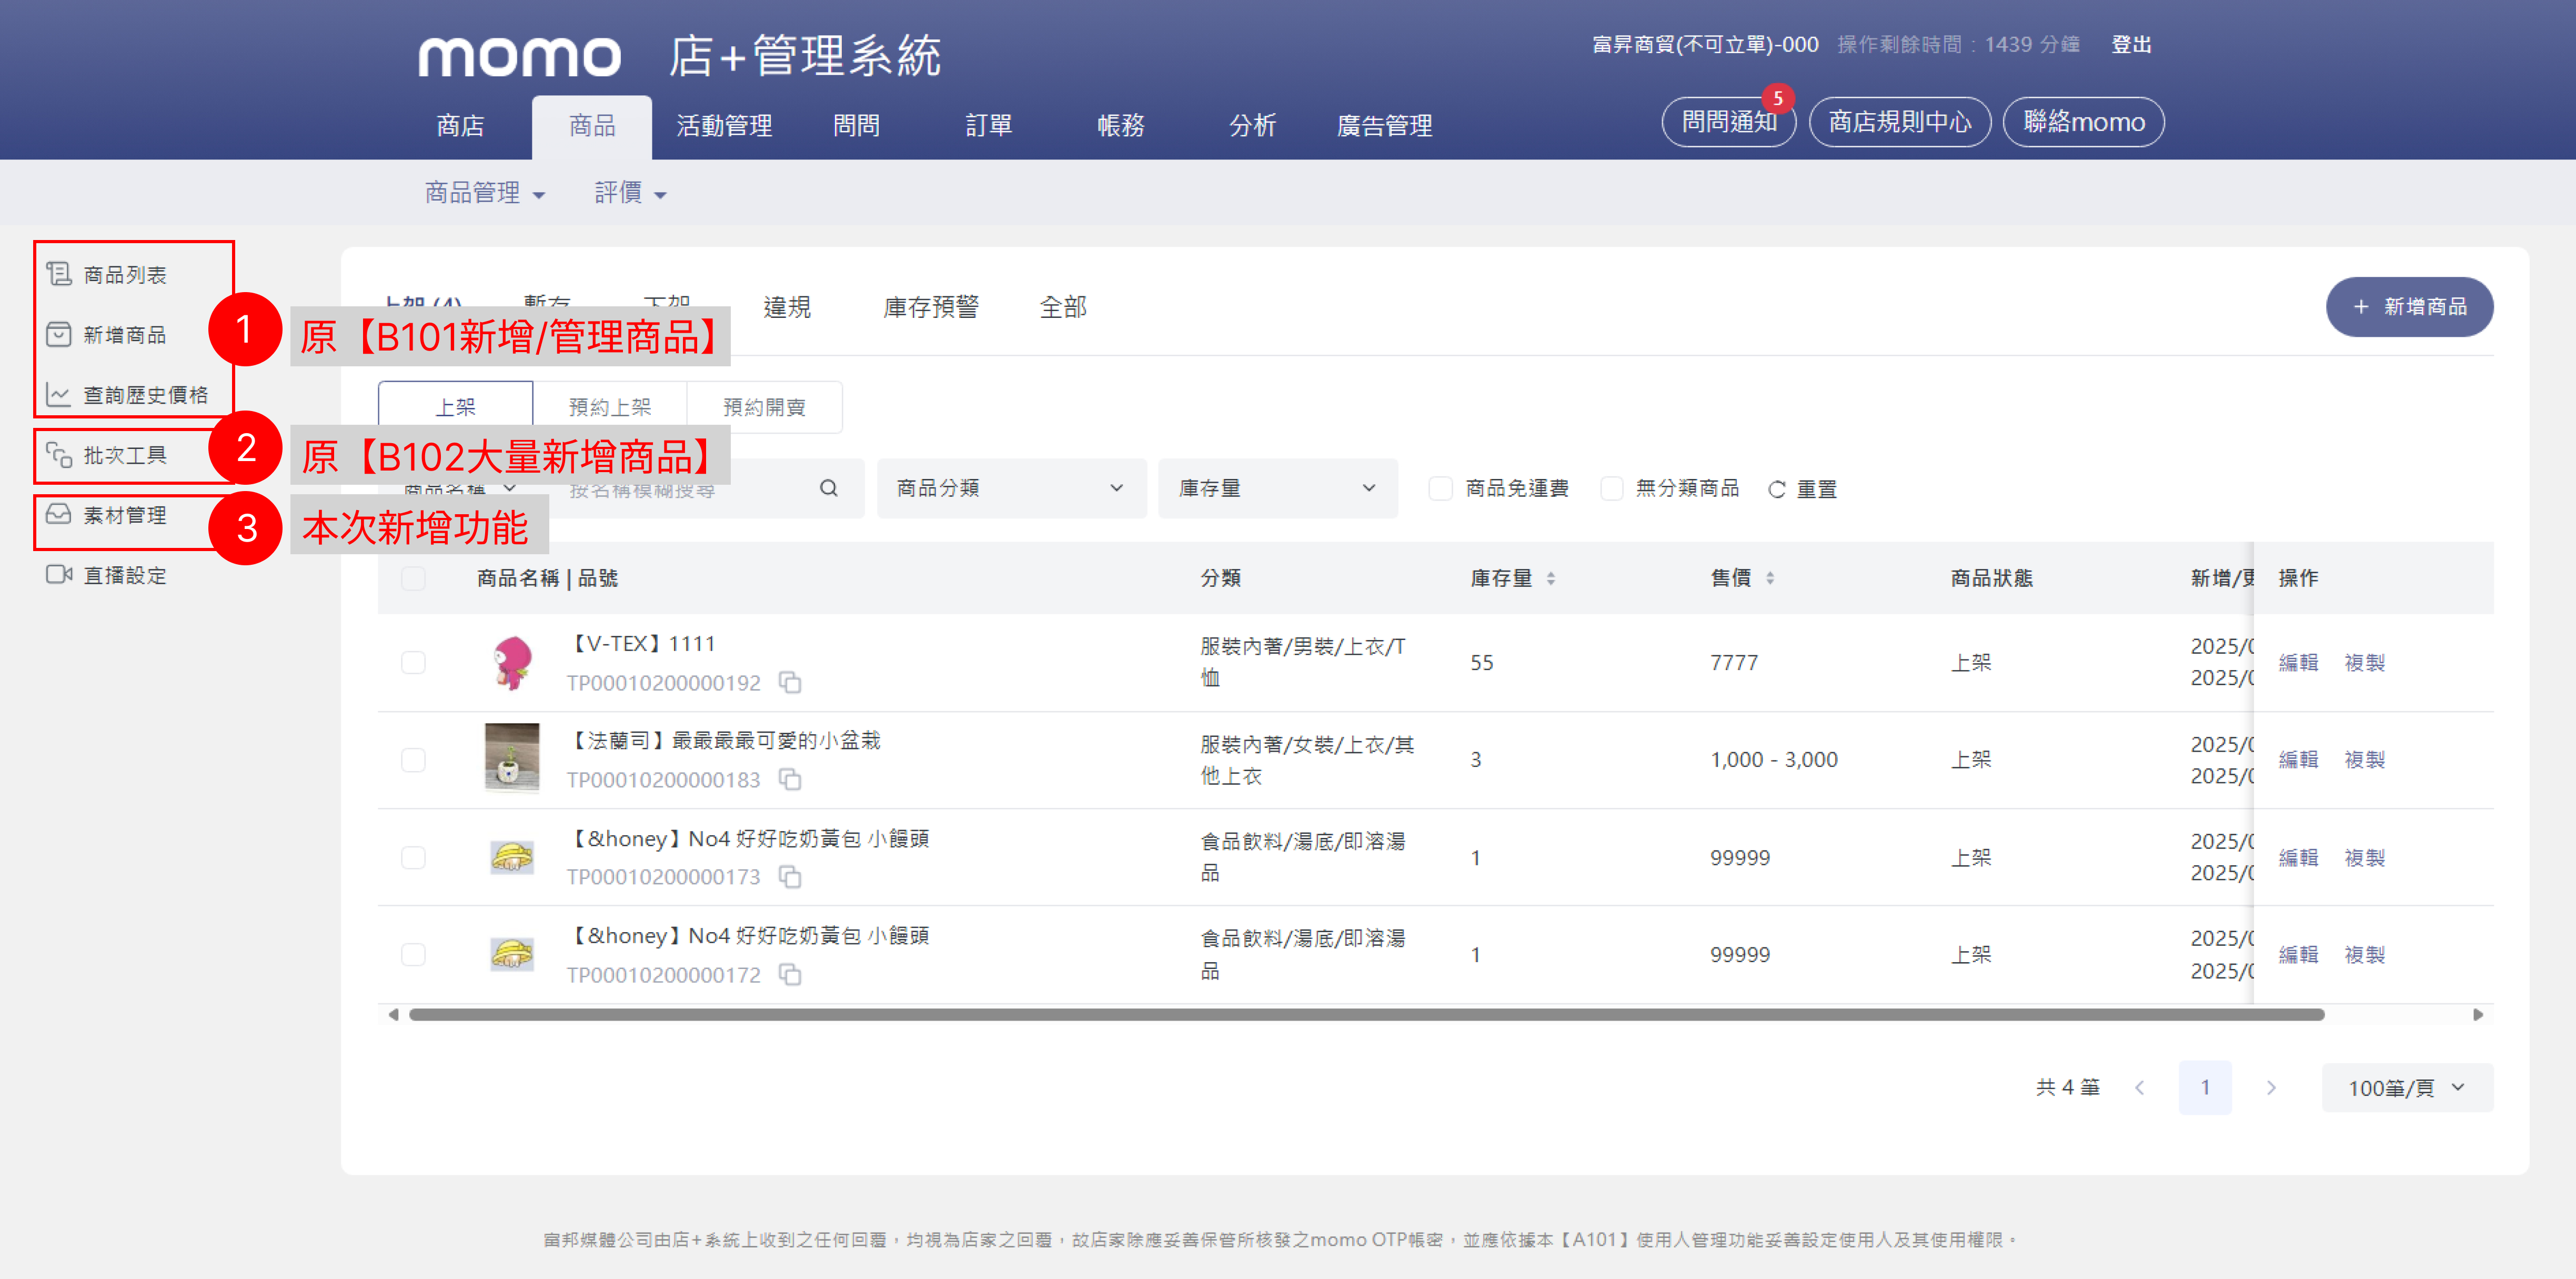The width and height of the screenshot is (2576, 1279).
Task: Open 商品列表 sidebar icon
Action: coord(59,274)
